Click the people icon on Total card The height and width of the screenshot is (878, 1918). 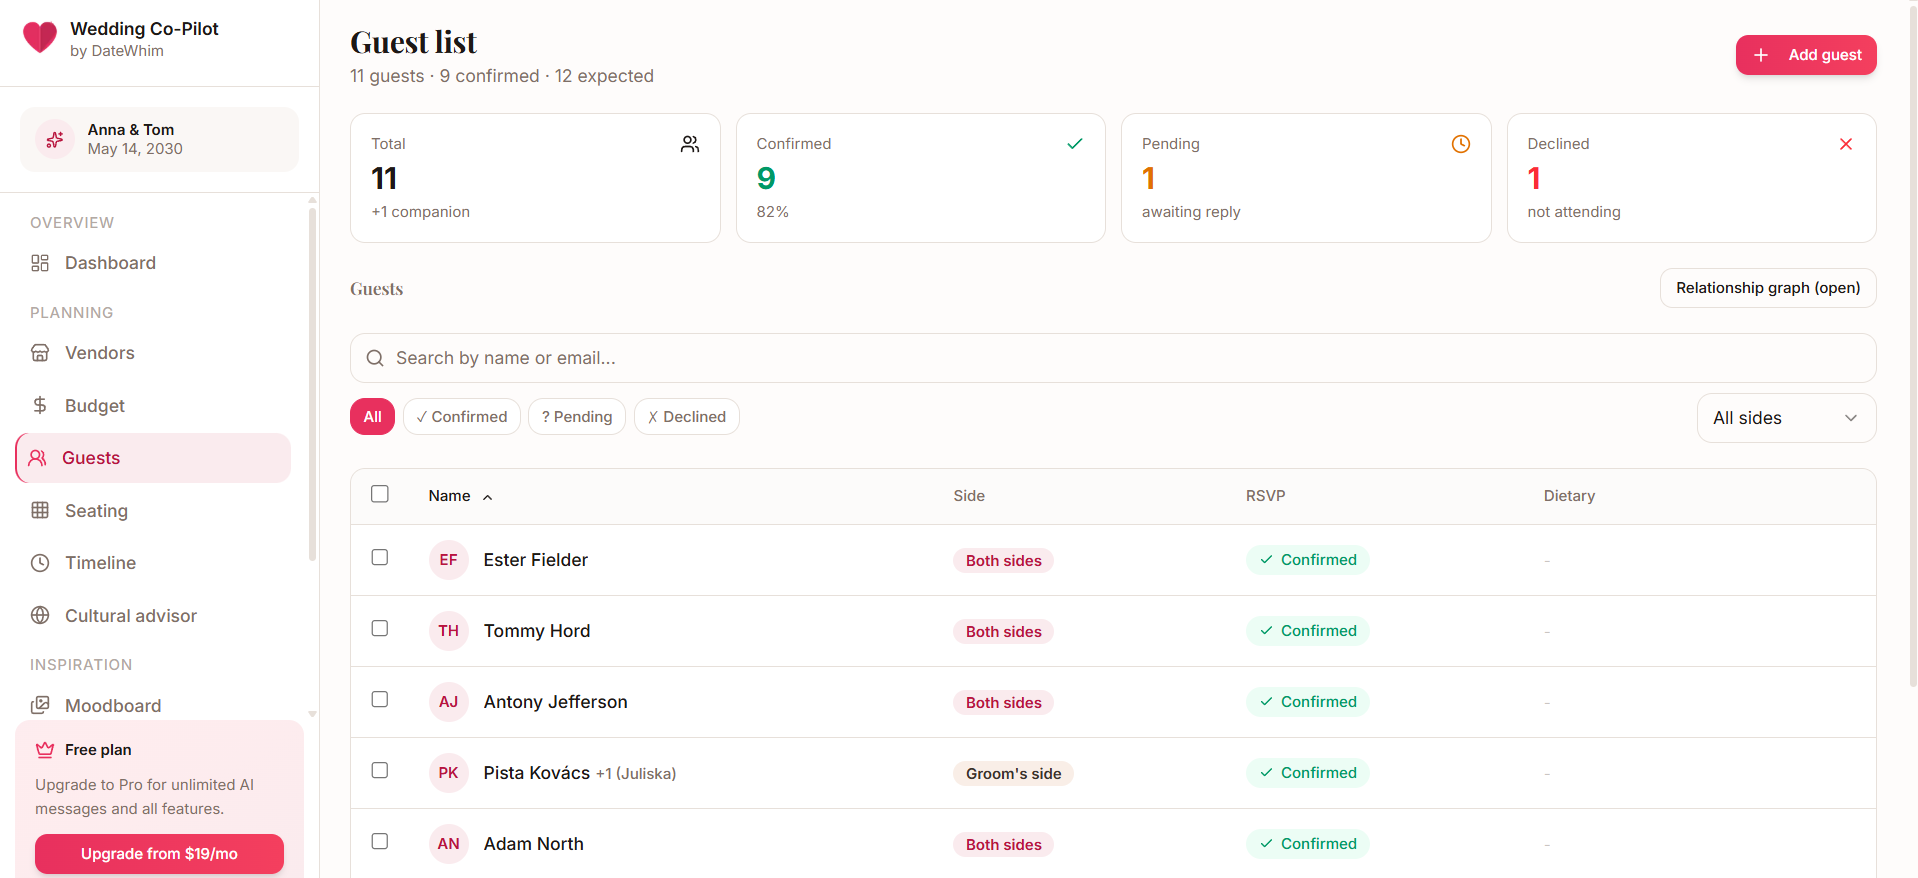[x=690, y=144]
